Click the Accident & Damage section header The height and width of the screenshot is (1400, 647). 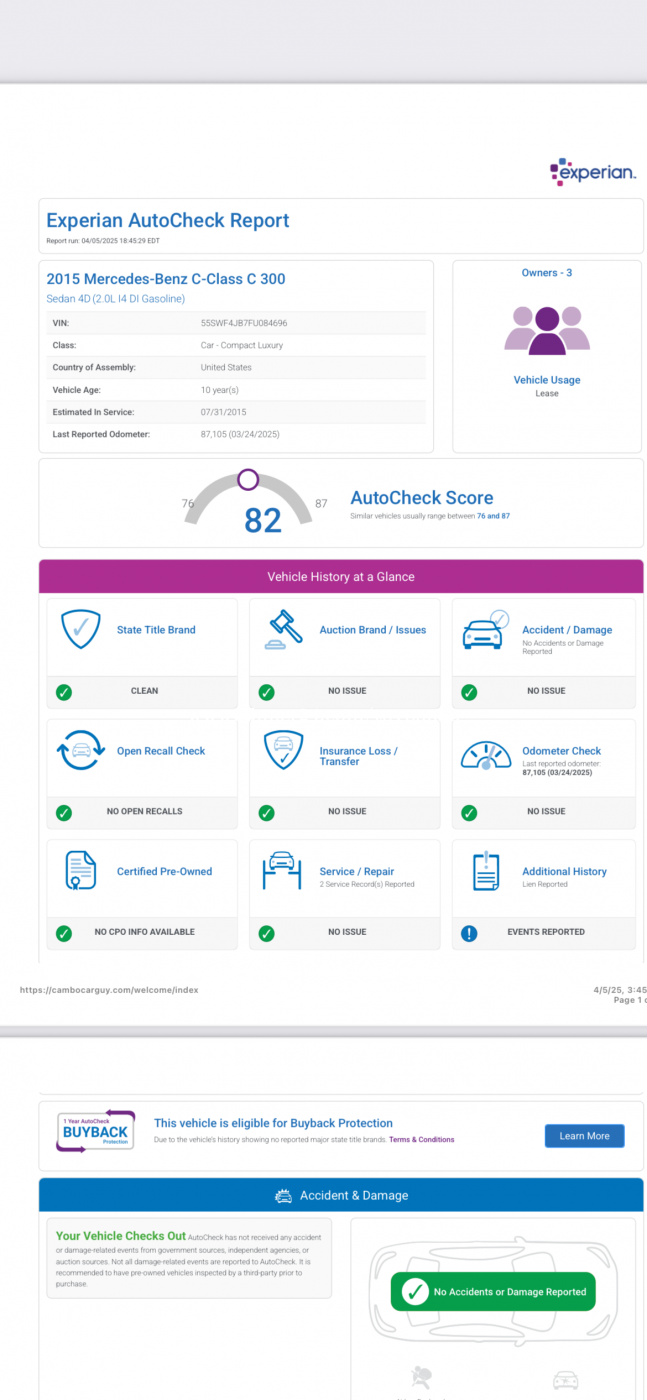(x=341, y=1196)
